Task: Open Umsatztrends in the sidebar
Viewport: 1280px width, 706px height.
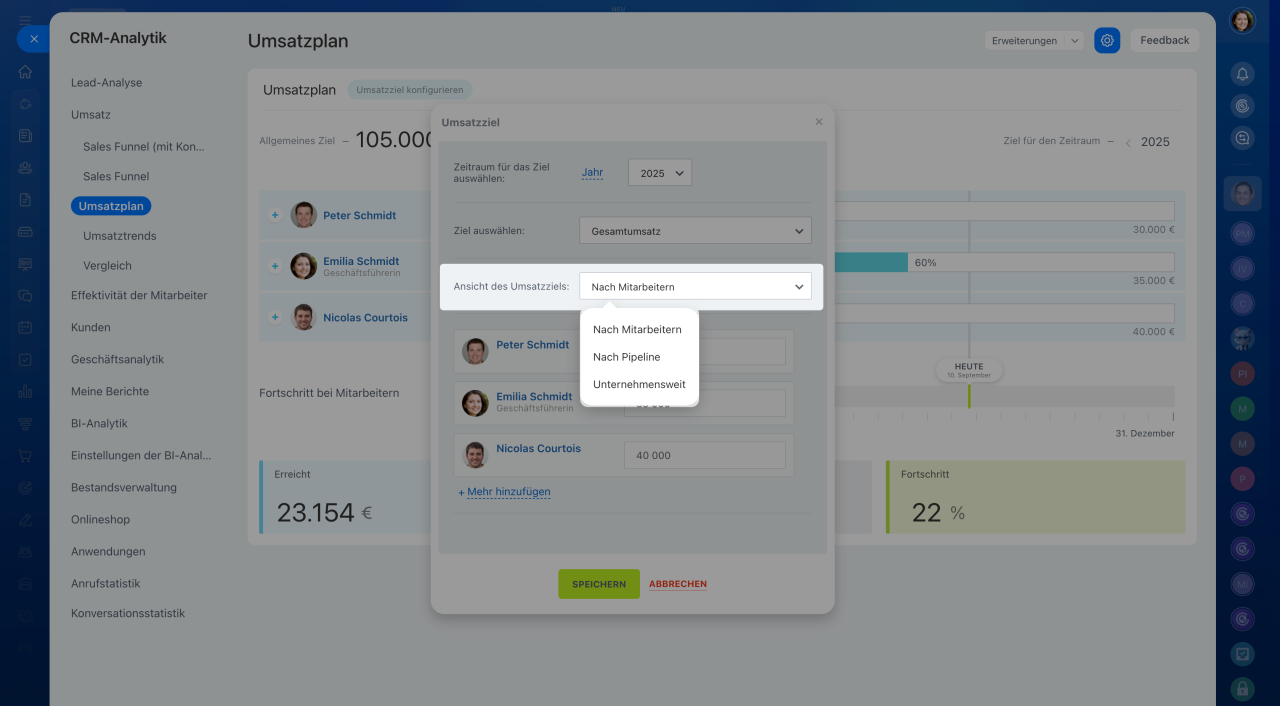Action: point(119,236)
